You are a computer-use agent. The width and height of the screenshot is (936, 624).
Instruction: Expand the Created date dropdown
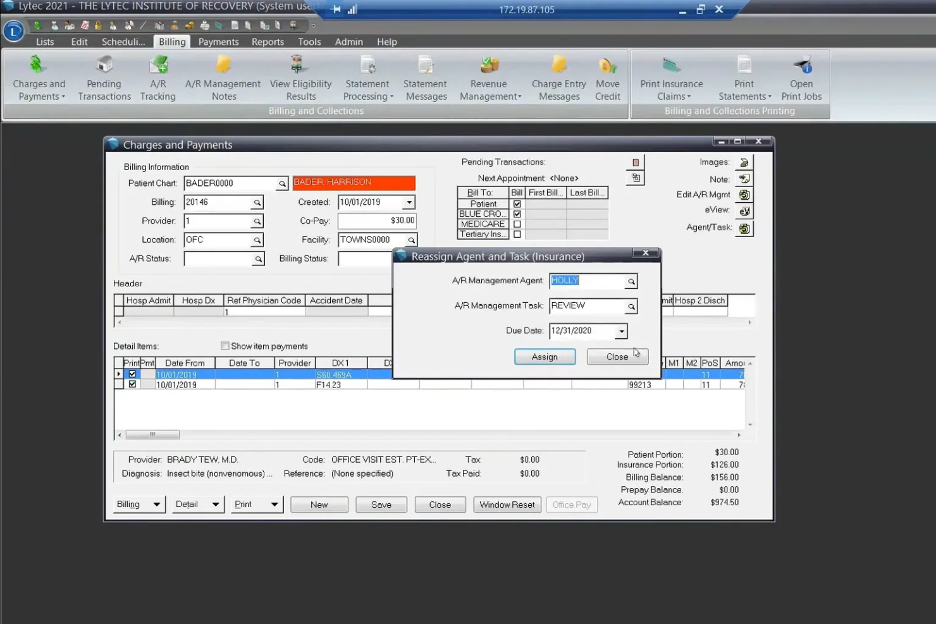(x=408, y=202)
